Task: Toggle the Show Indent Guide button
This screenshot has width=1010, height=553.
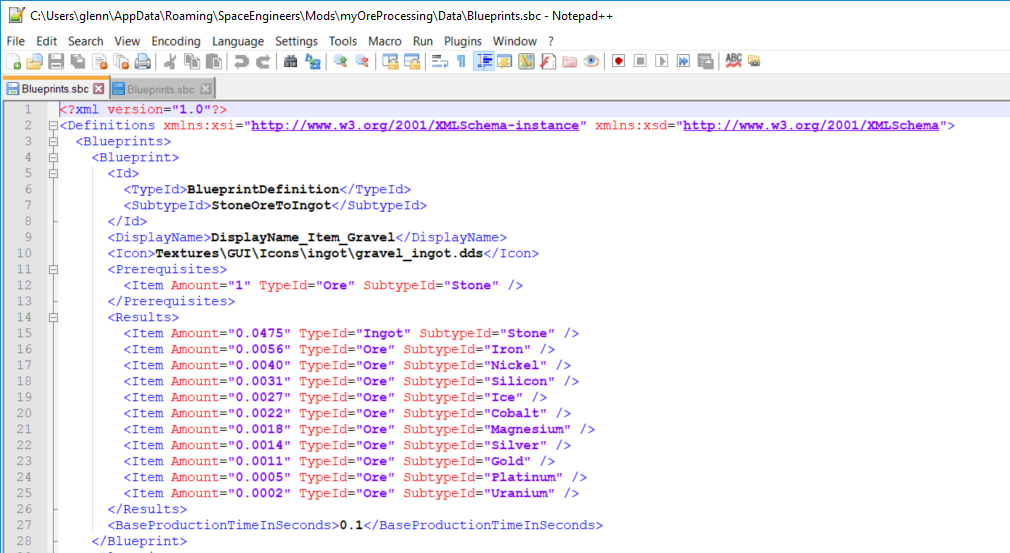Action: click(x=483, y=62)
